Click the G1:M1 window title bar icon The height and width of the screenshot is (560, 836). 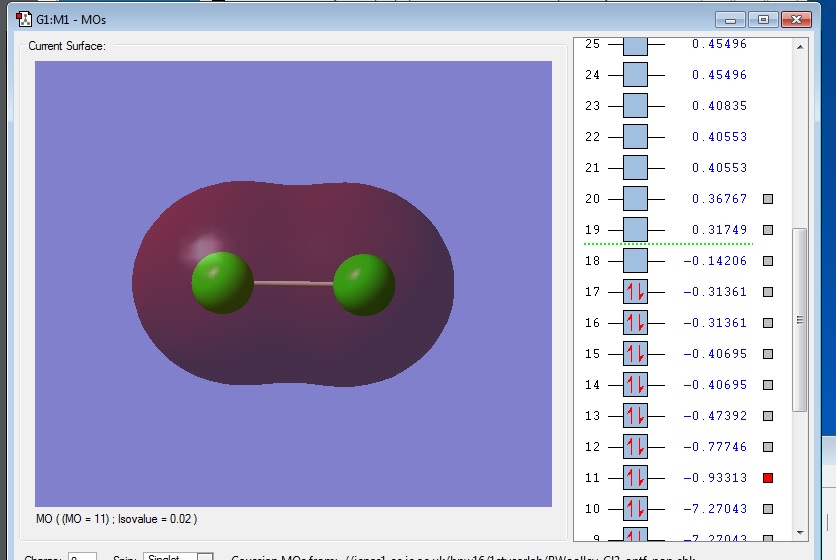click(24, 18)
